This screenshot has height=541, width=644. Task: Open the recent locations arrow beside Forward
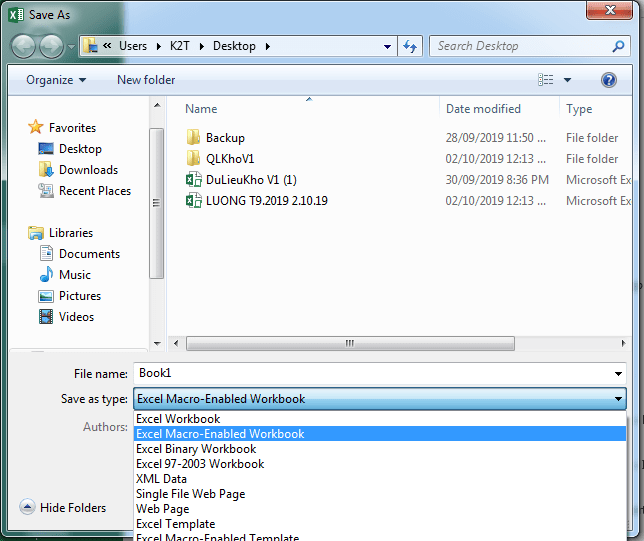(x=71, y=47)
